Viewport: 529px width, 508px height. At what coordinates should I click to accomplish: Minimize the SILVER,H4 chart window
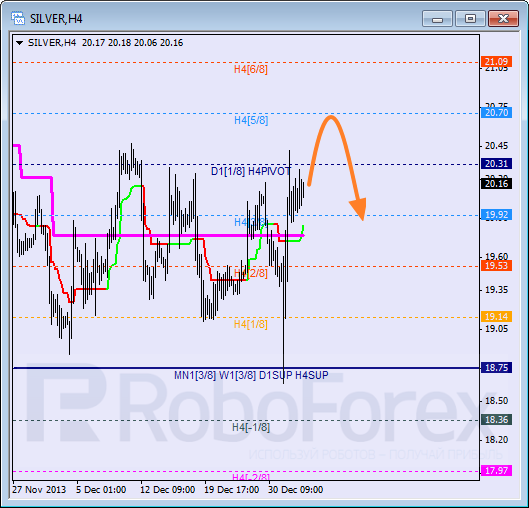tap(437, 19)
